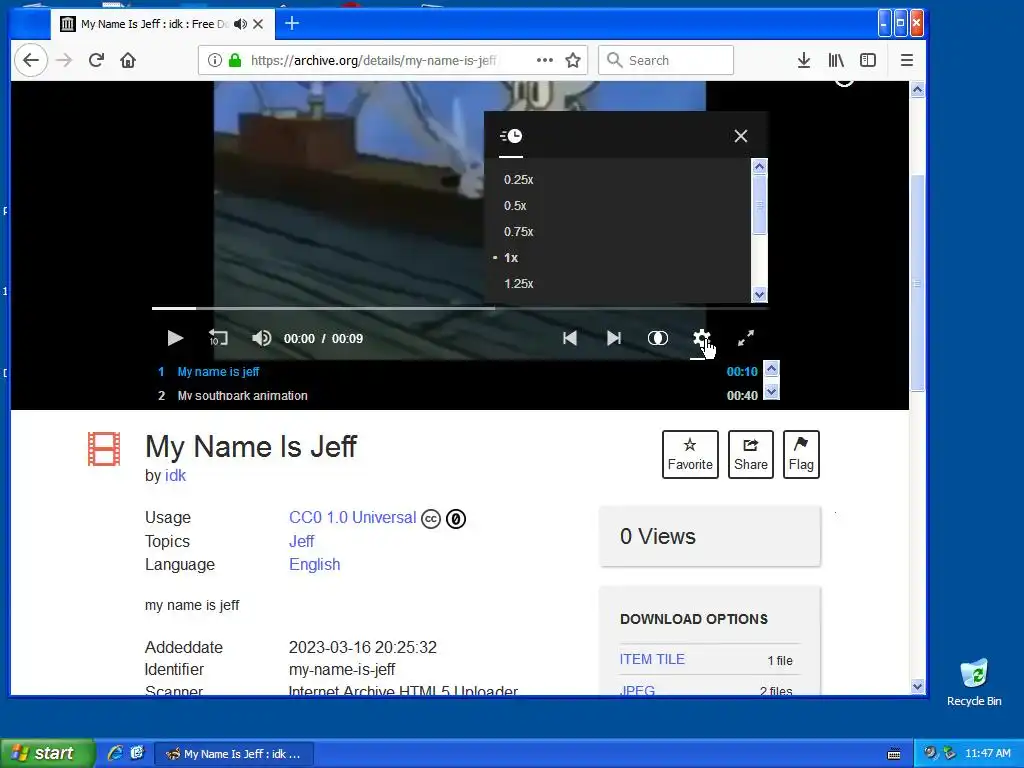Open the CC0 1.0 Universal license link
Viewport: 1024px width, 768px height.
click(352, 518)
